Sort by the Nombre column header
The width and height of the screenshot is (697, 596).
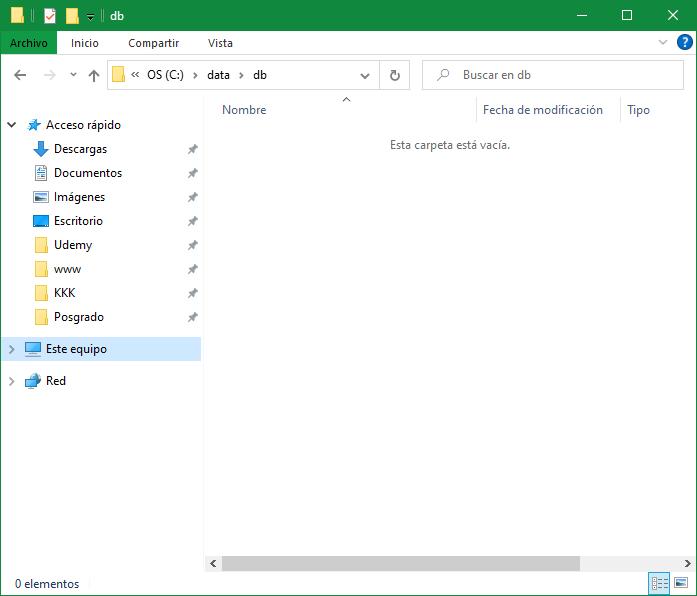[244, 110]
